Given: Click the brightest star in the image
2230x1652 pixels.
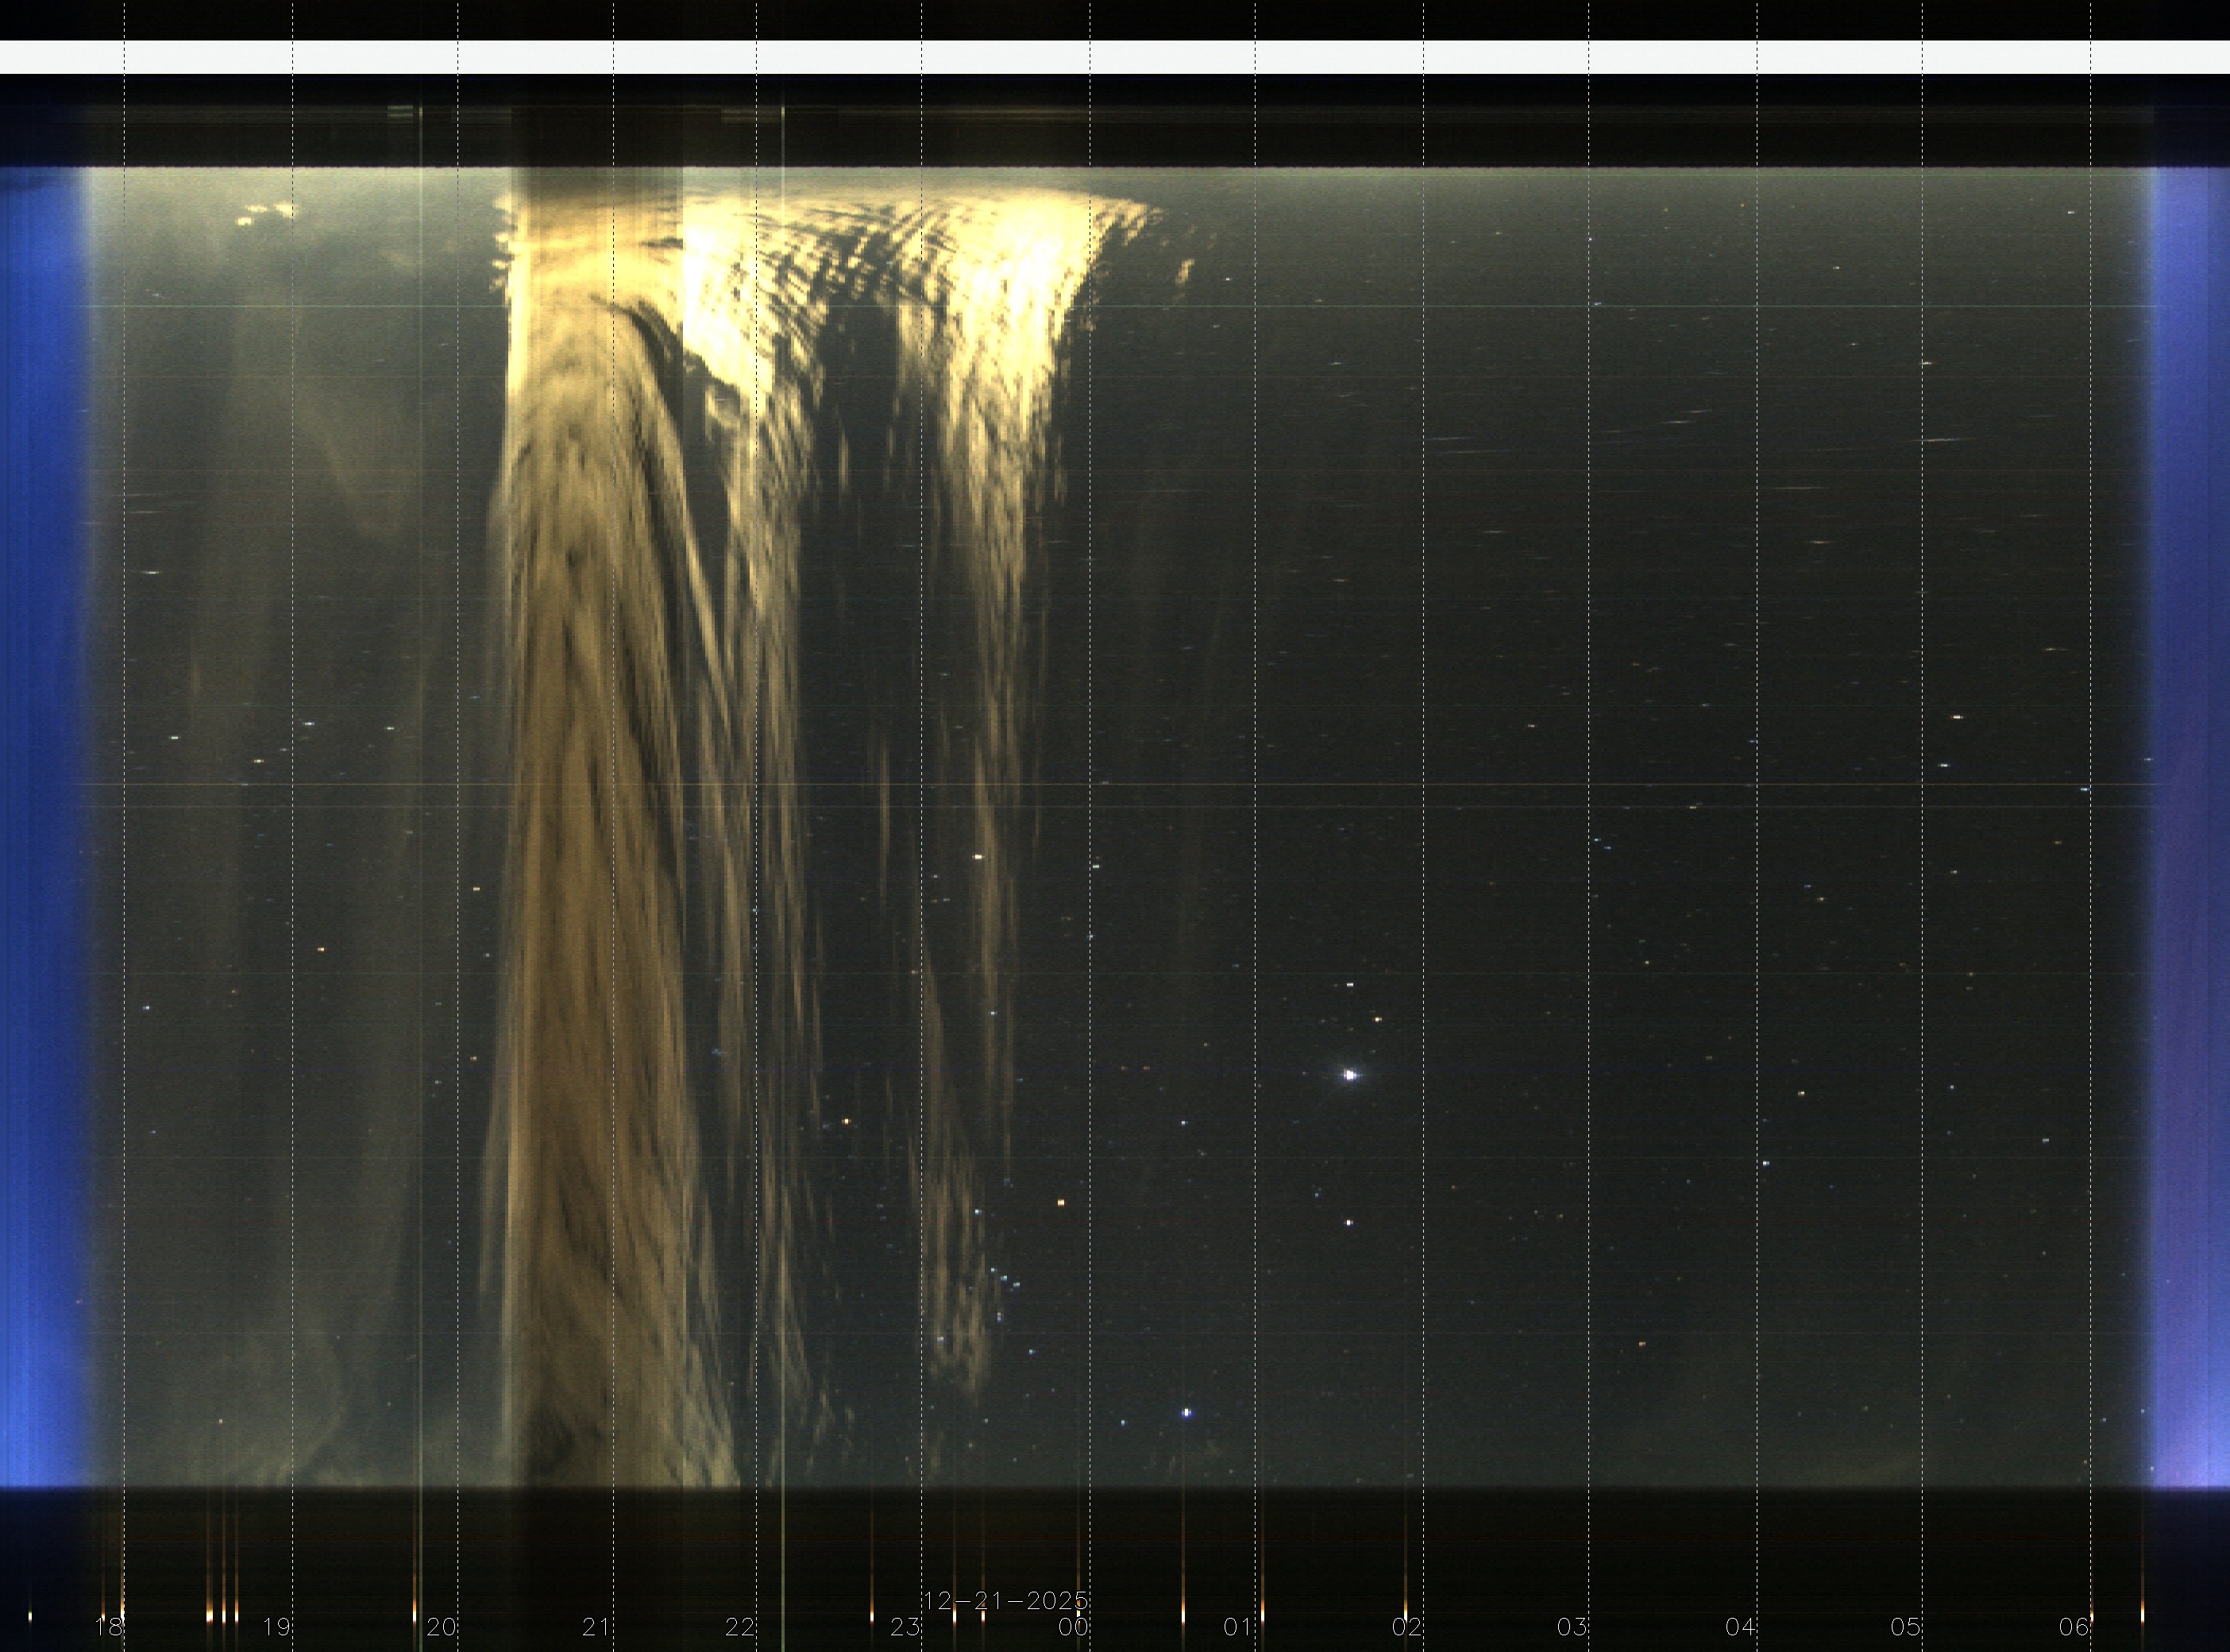Looking at the screenshot, I should click(1350, 1075).
